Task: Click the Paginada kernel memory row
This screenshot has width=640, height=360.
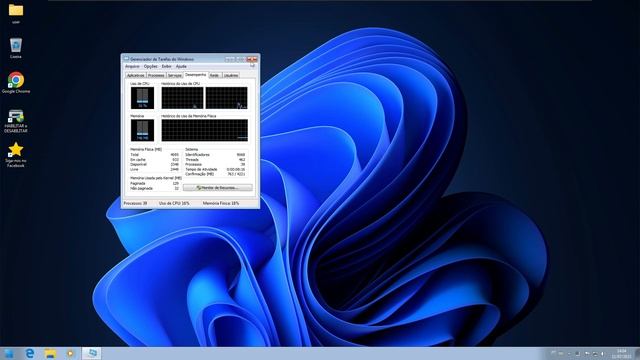Action: (154, 184)
